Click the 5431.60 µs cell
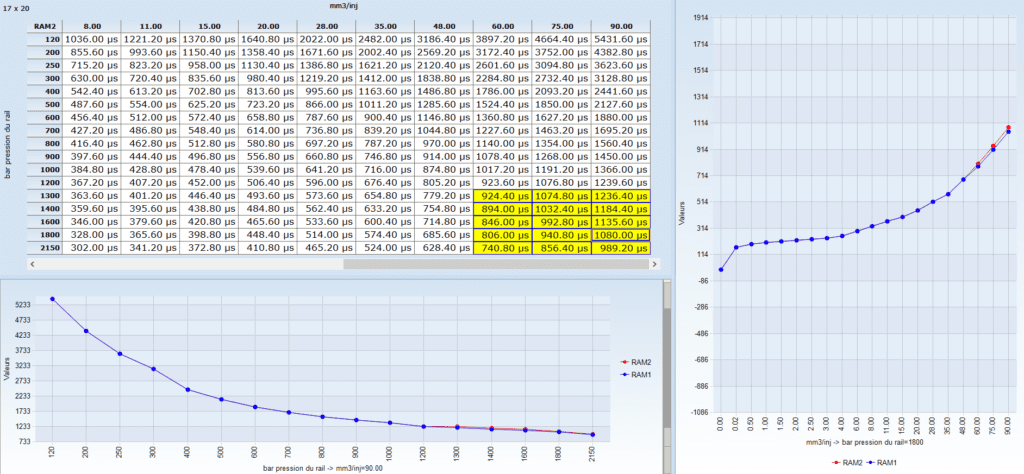Screen dimensions: 1024x474 [620, 37]
